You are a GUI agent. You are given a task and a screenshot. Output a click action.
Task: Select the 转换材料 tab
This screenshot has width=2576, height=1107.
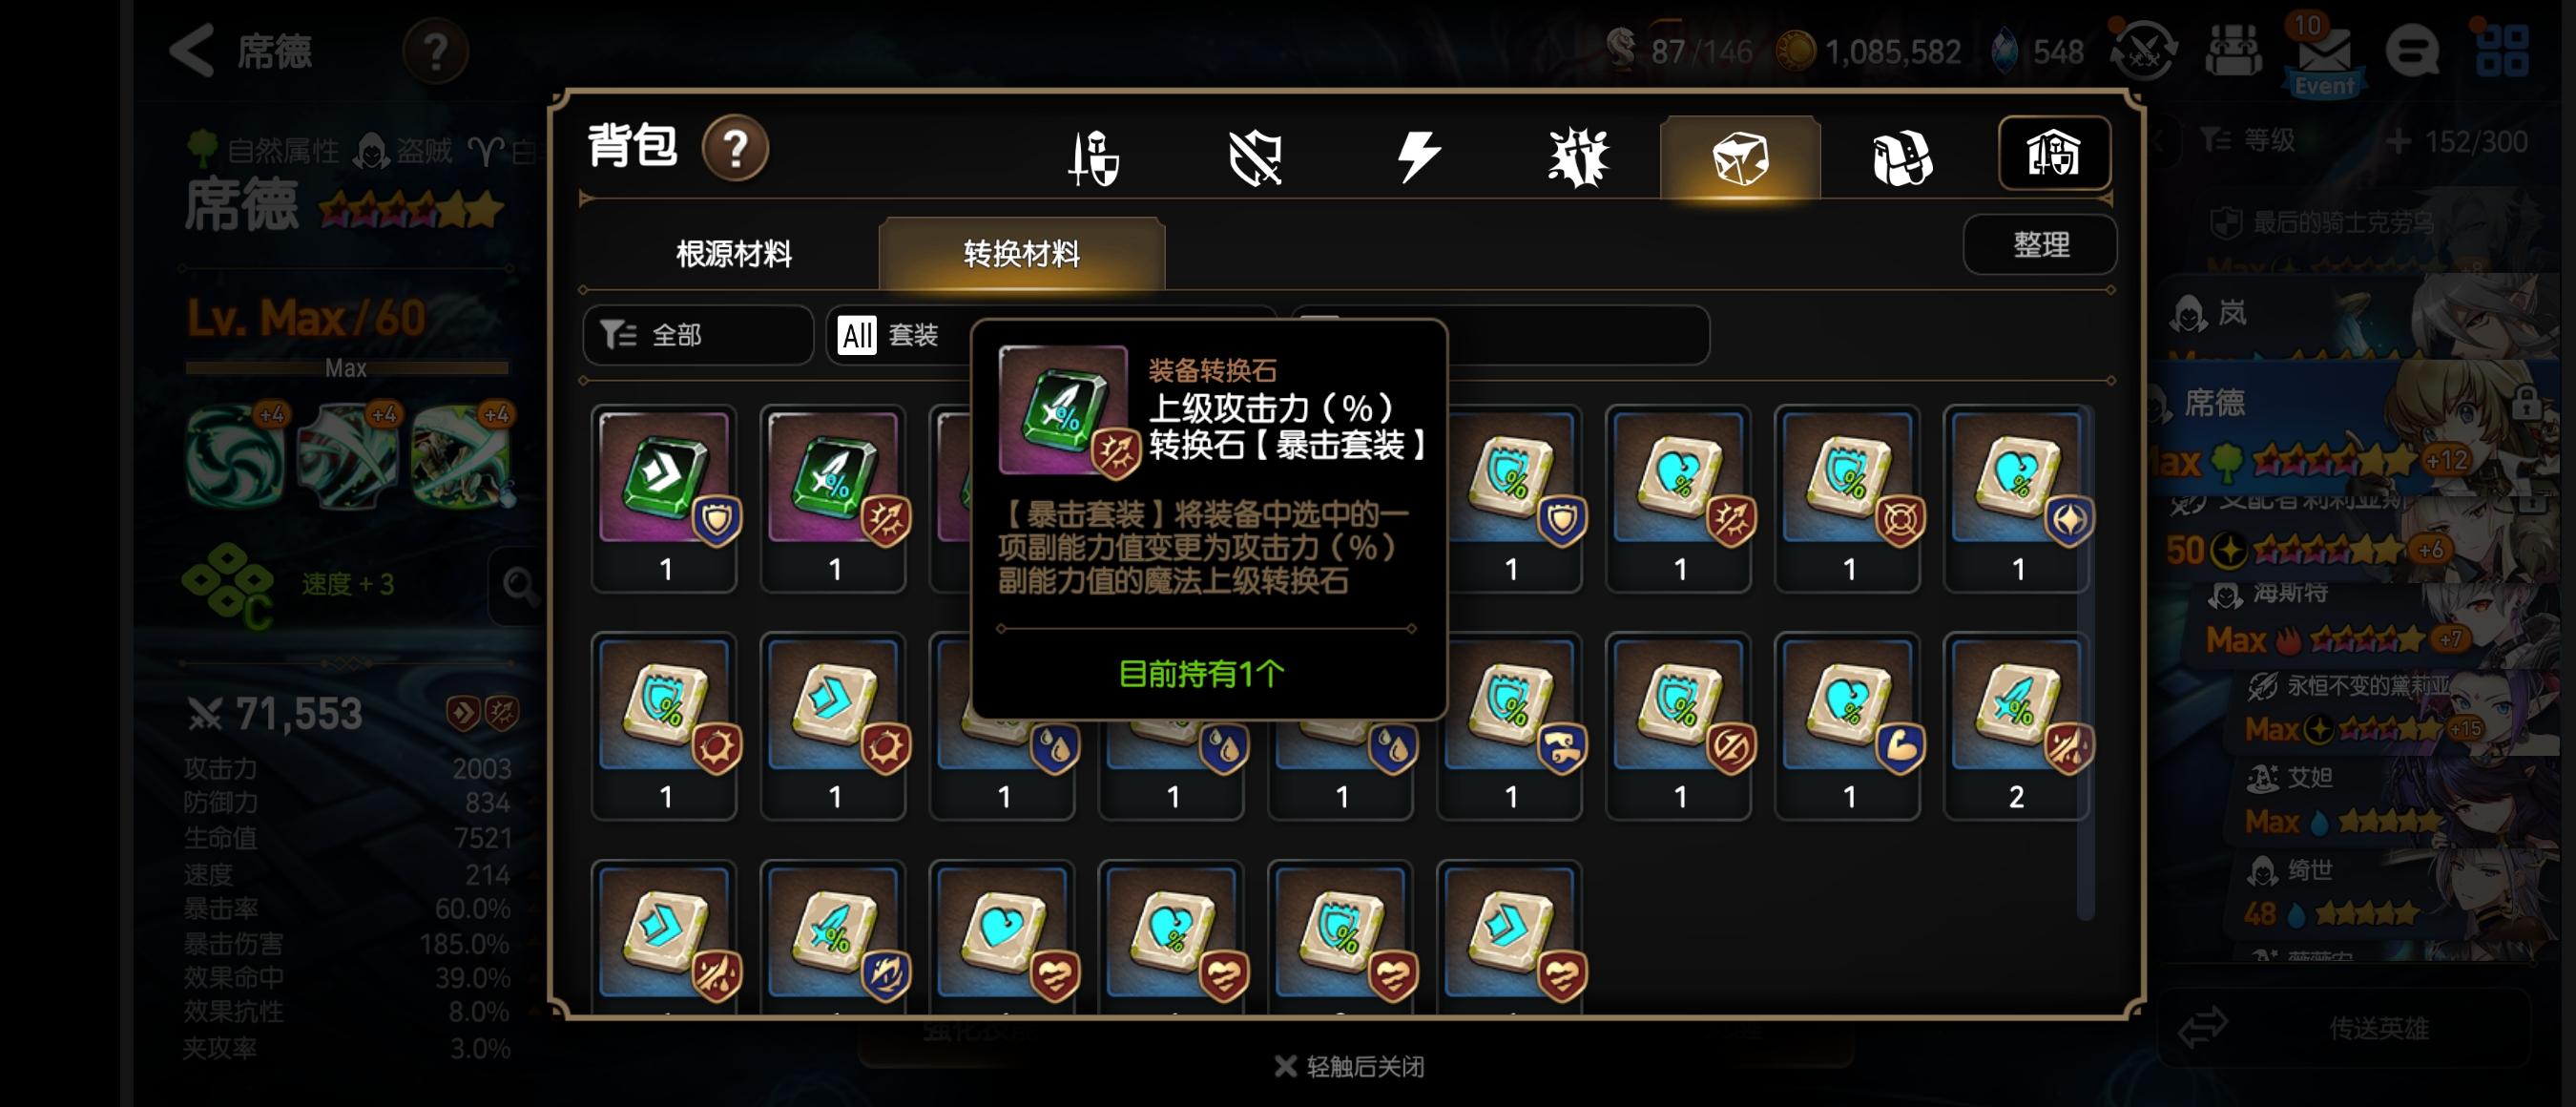1021,254
